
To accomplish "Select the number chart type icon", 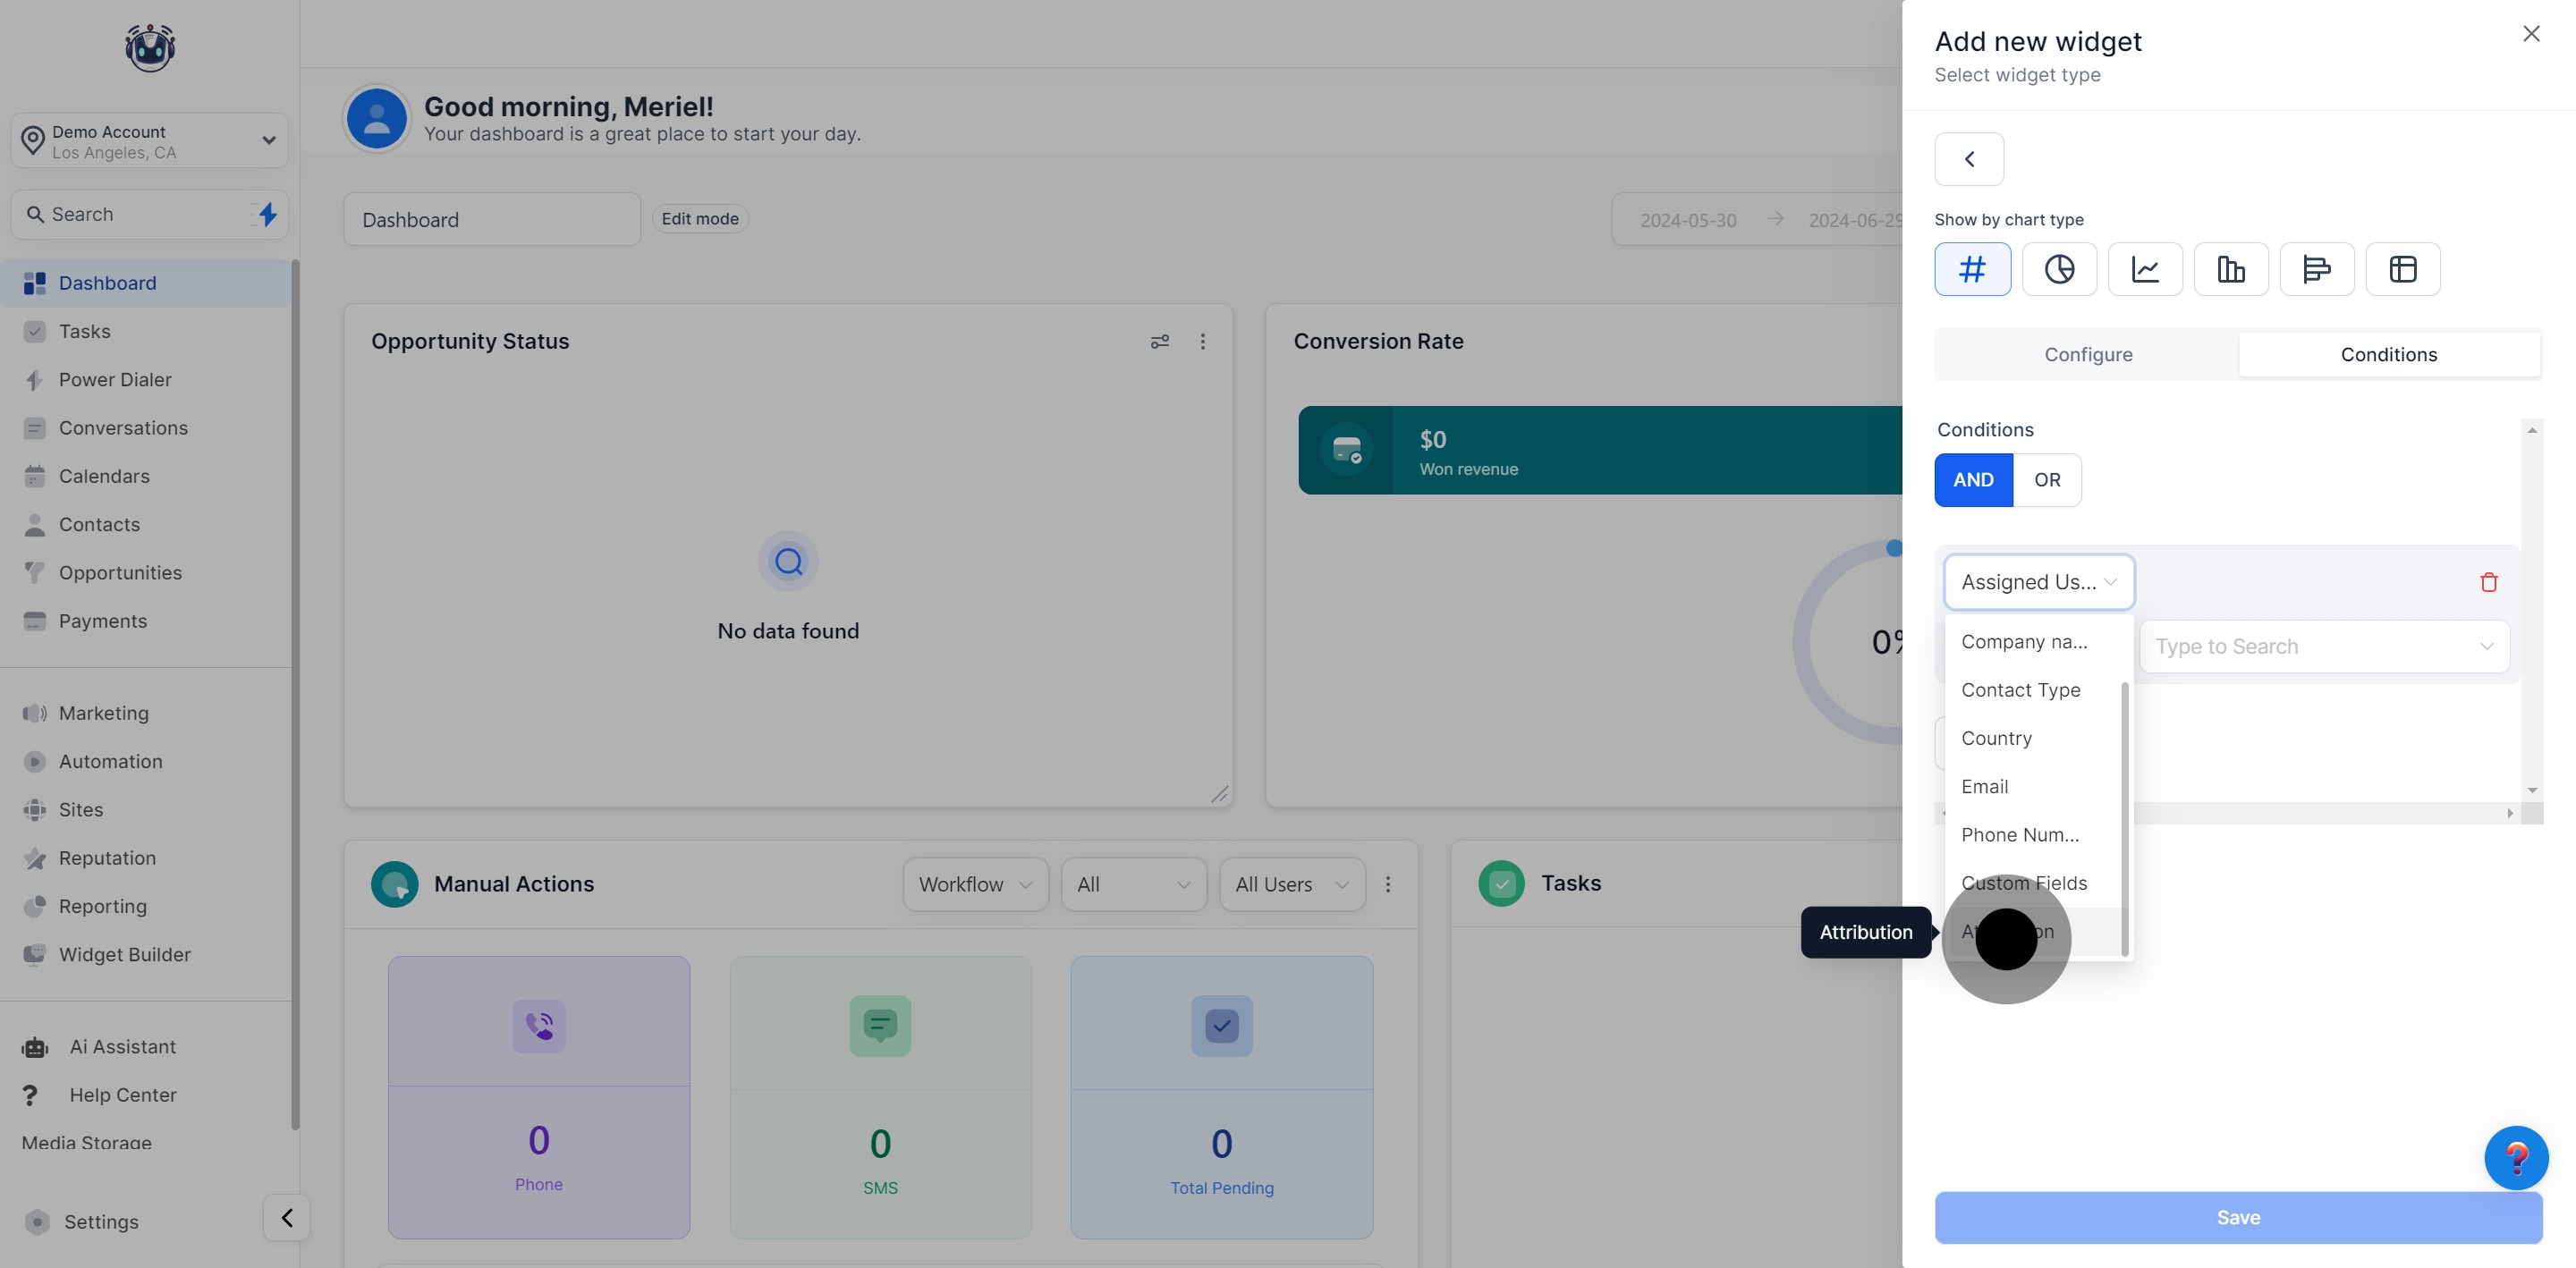I will click(1972, 269).
